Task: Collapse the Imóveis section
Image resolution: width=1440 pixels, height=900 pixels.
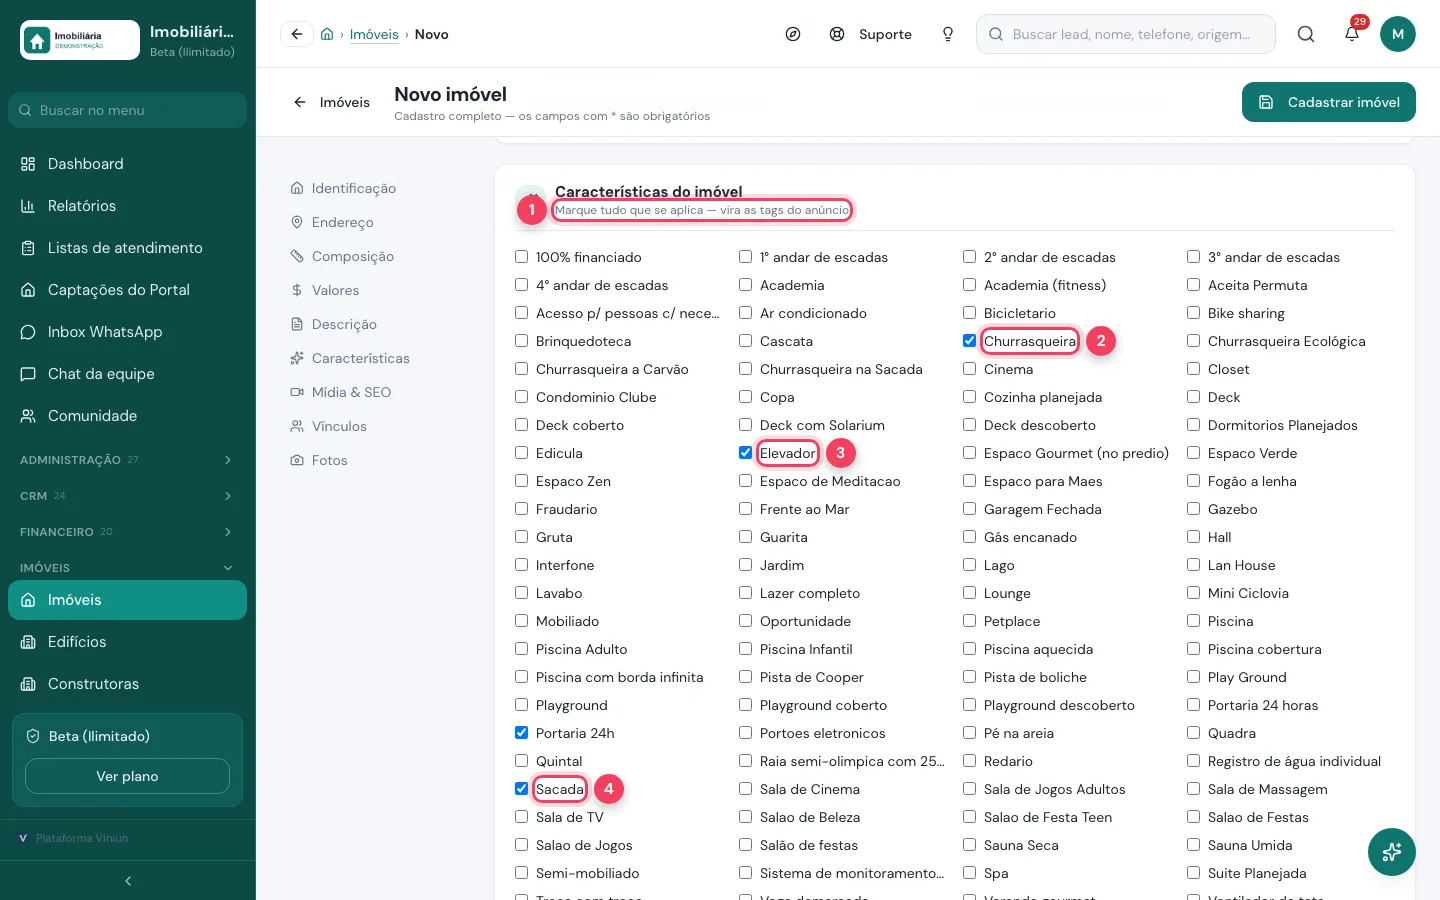Action: pos(127,568)
